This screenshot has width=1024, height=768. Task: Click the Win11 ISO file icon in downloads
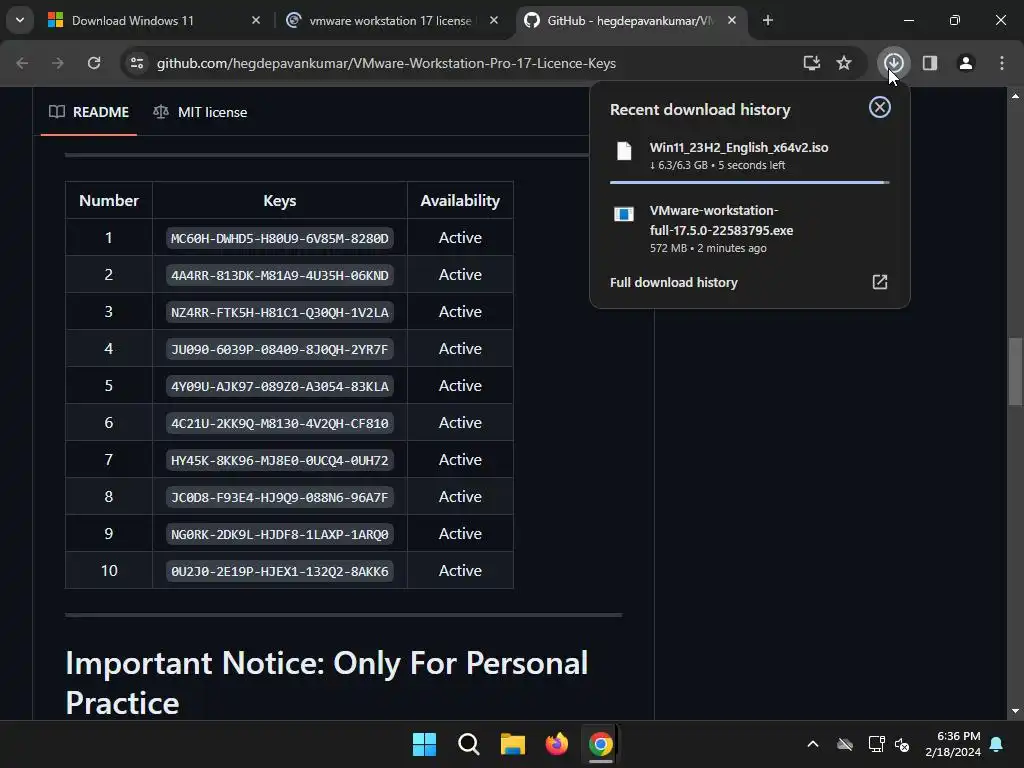(624, 151)
